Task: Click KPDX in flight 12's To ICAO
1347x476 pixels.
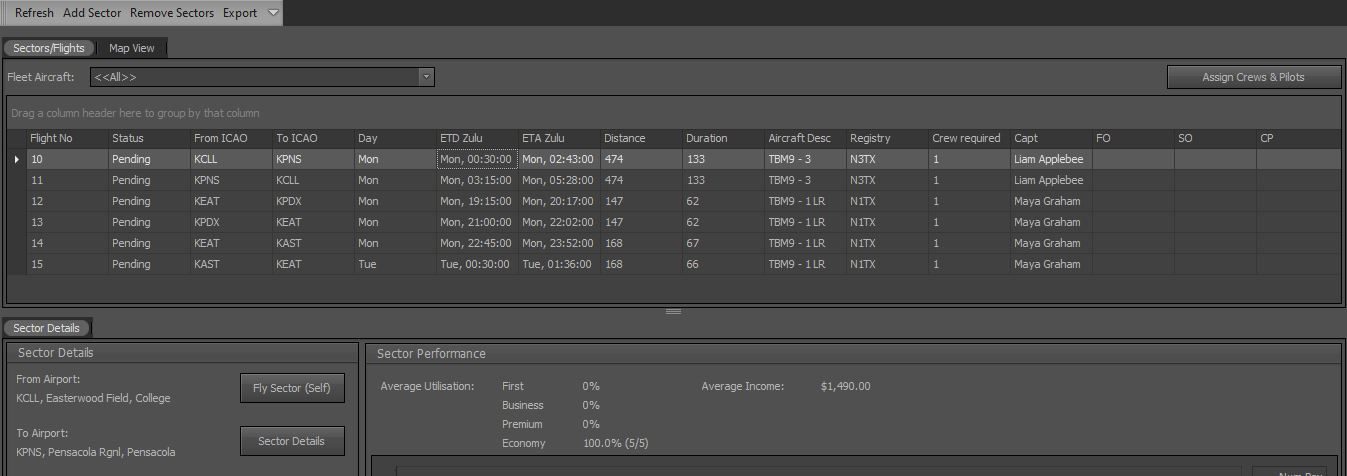Action: click(x=313, y=201)
